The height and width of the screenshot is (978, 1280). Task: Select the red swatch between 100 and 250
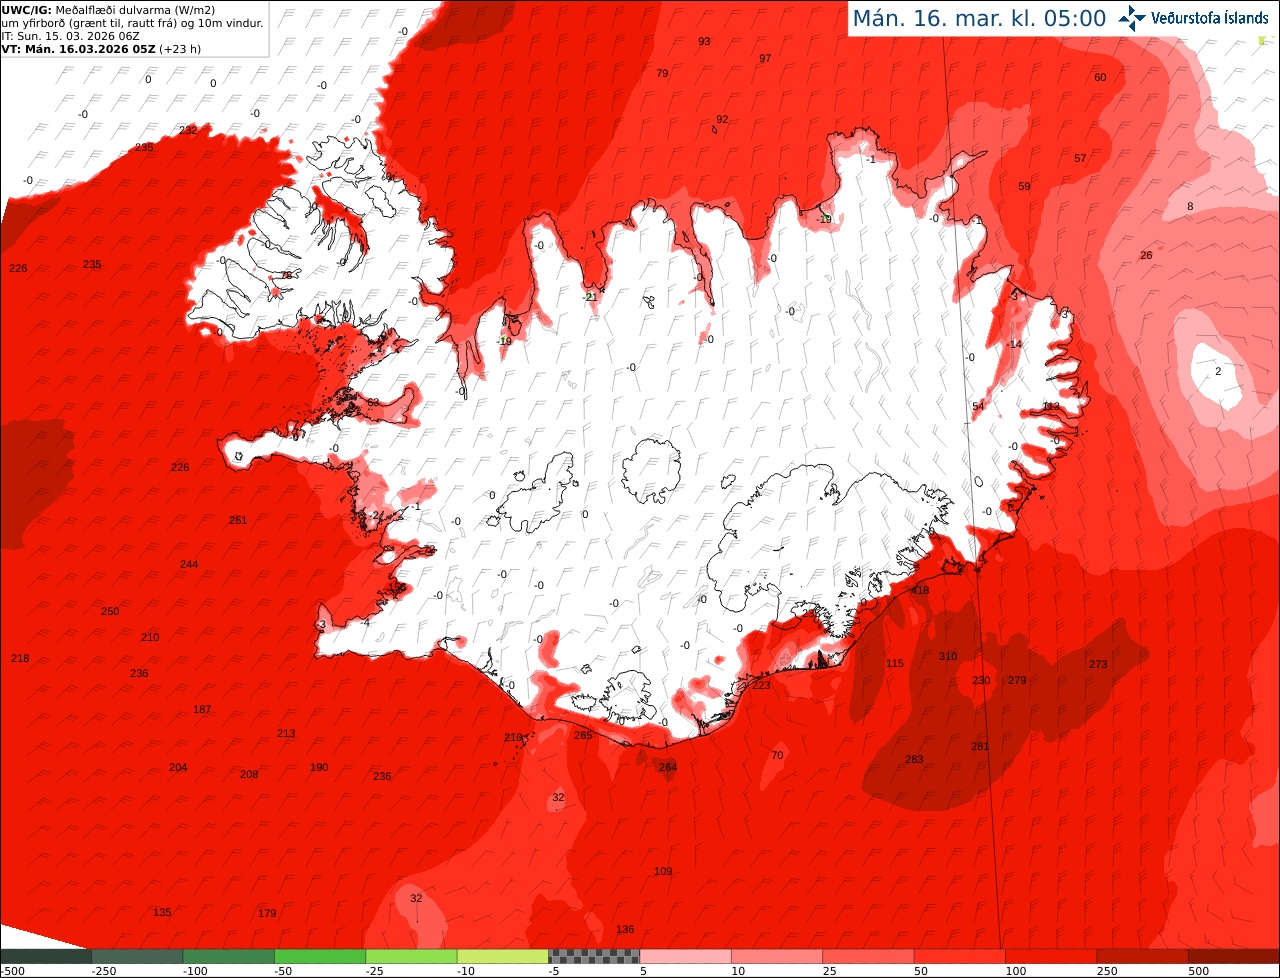1051,957
